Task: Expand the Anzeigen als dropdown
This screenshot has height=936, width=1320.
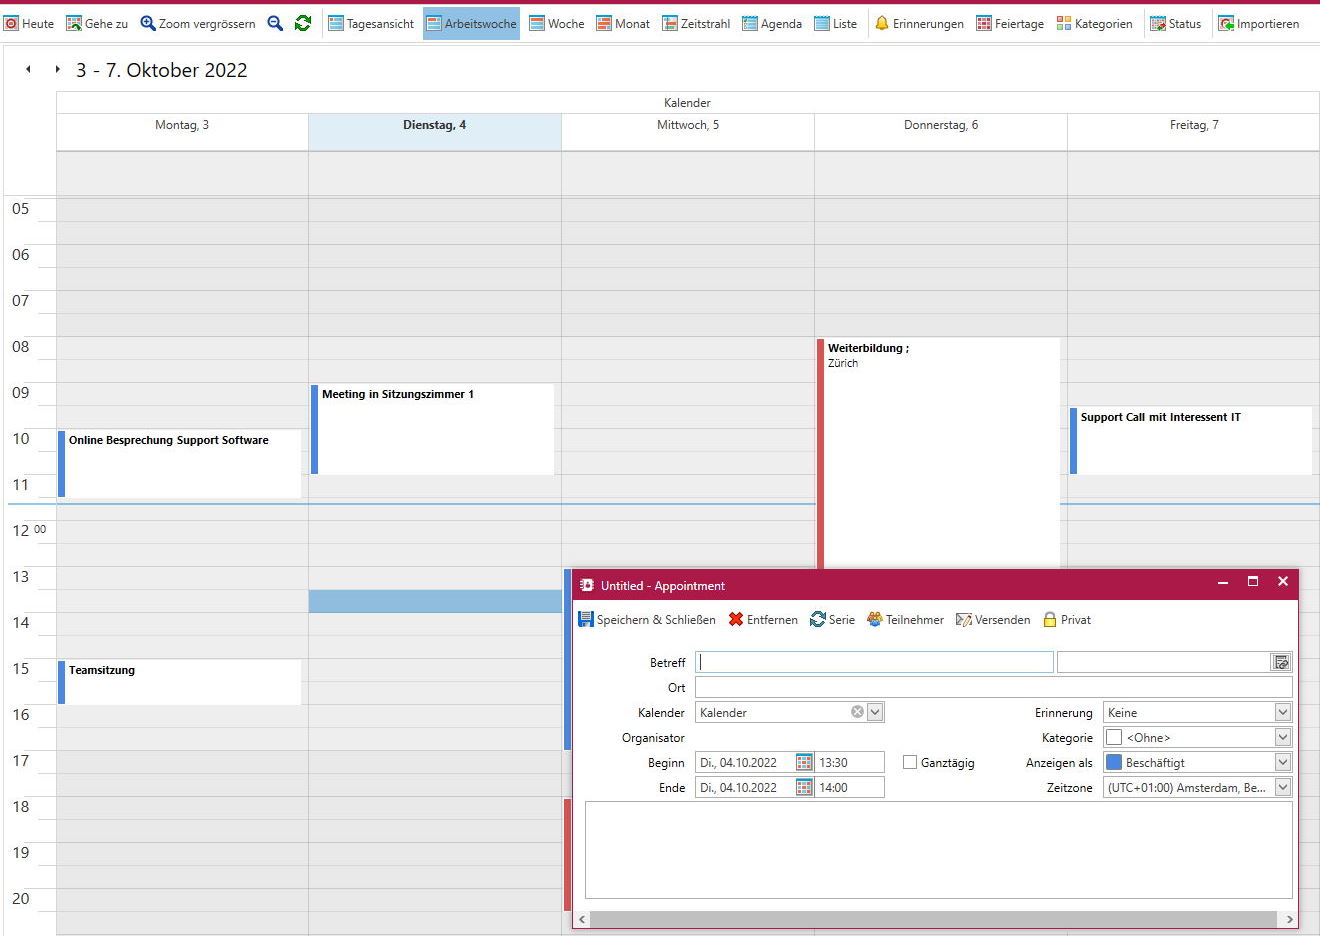Action: click(x=1283, y=762)
